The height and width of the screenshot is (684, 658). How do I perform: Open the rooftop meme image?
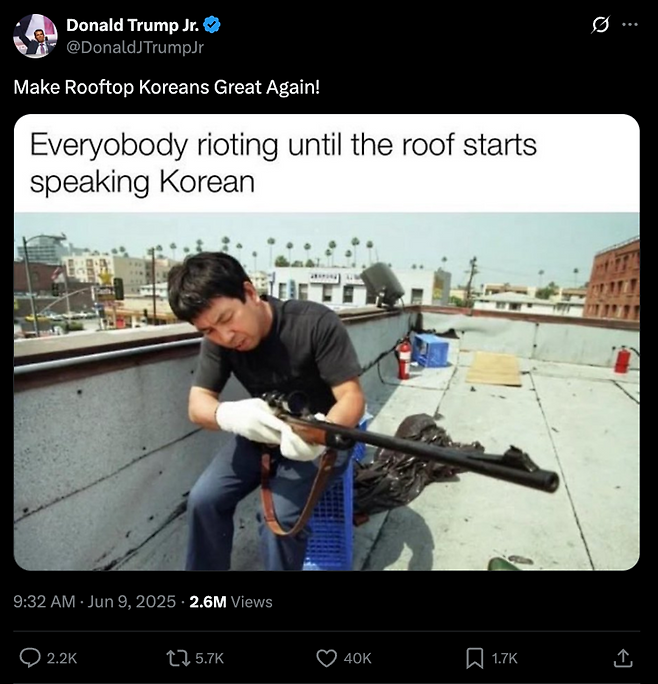click(x=327, y=342)
